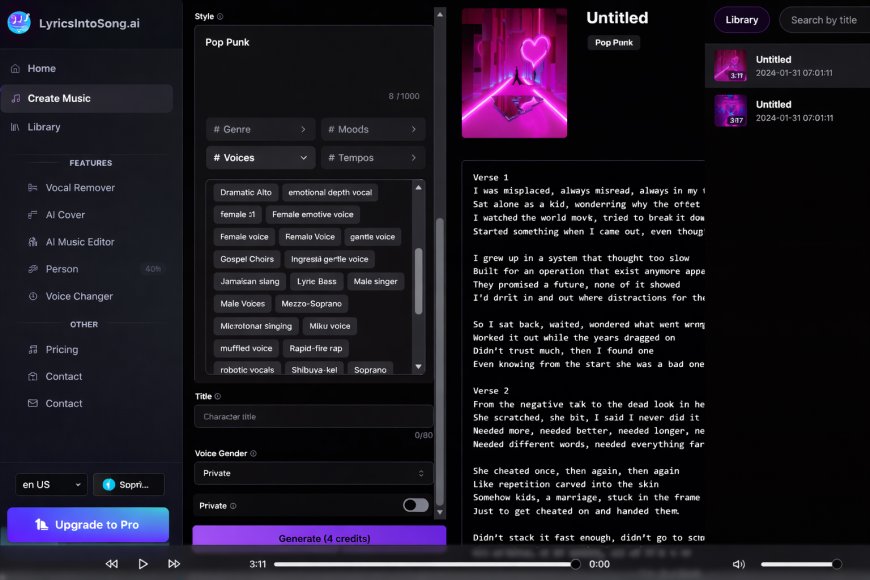Switch to the Library tab
The image size is (870, 580).
tap(741, 20)
